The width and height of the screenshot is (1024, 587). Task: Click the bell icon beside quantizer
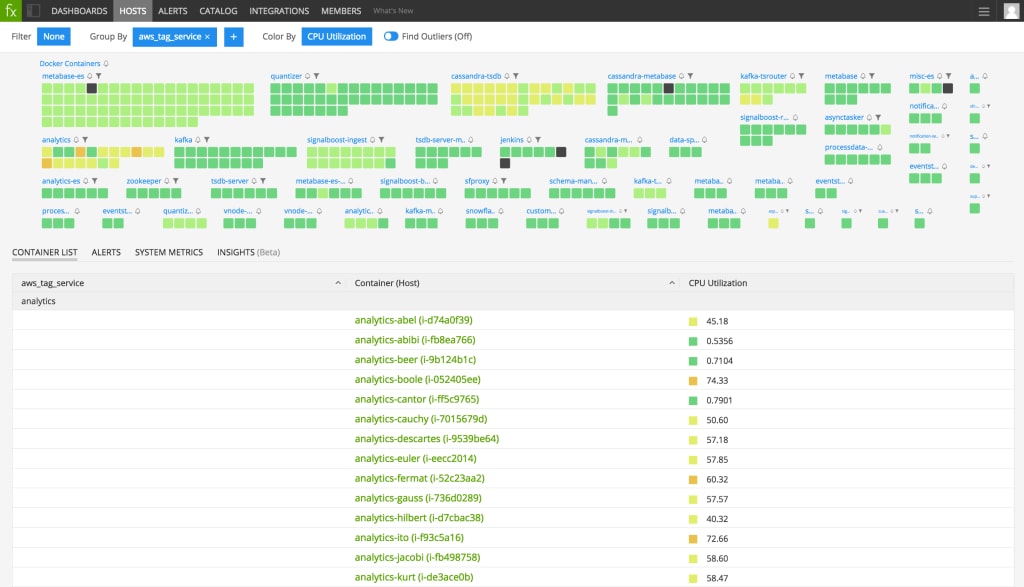coord(308,76)
